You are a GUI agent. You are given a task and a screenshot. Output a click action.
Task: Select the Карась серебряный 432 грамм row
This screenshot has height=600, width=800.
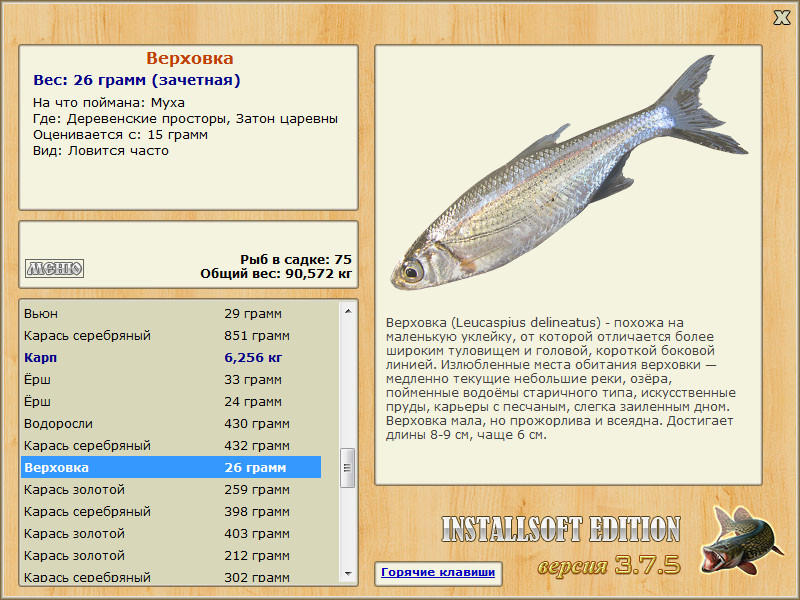[x=171, y=445]
